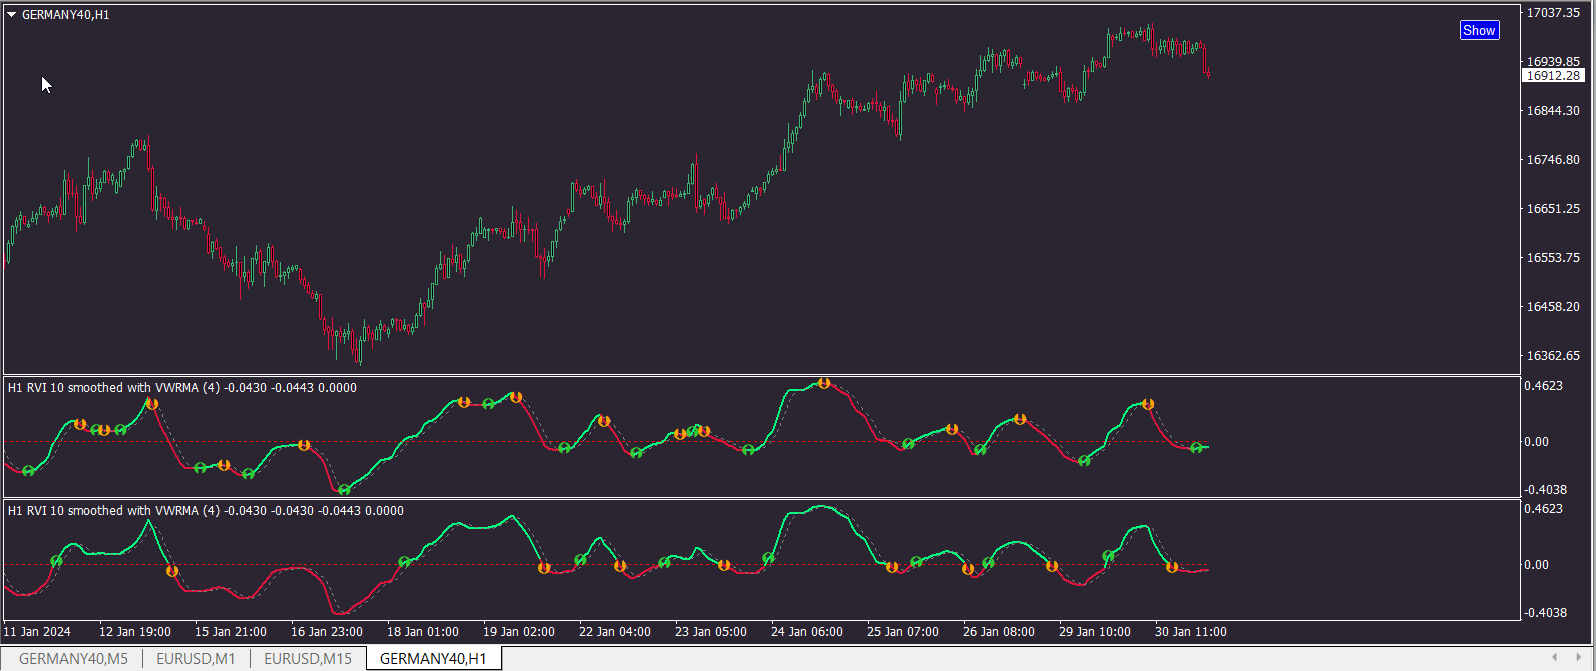1596x671 pixels.
Task: Click the first green zero-cross marker in lower RVI panel
Action: coord(56,561)
